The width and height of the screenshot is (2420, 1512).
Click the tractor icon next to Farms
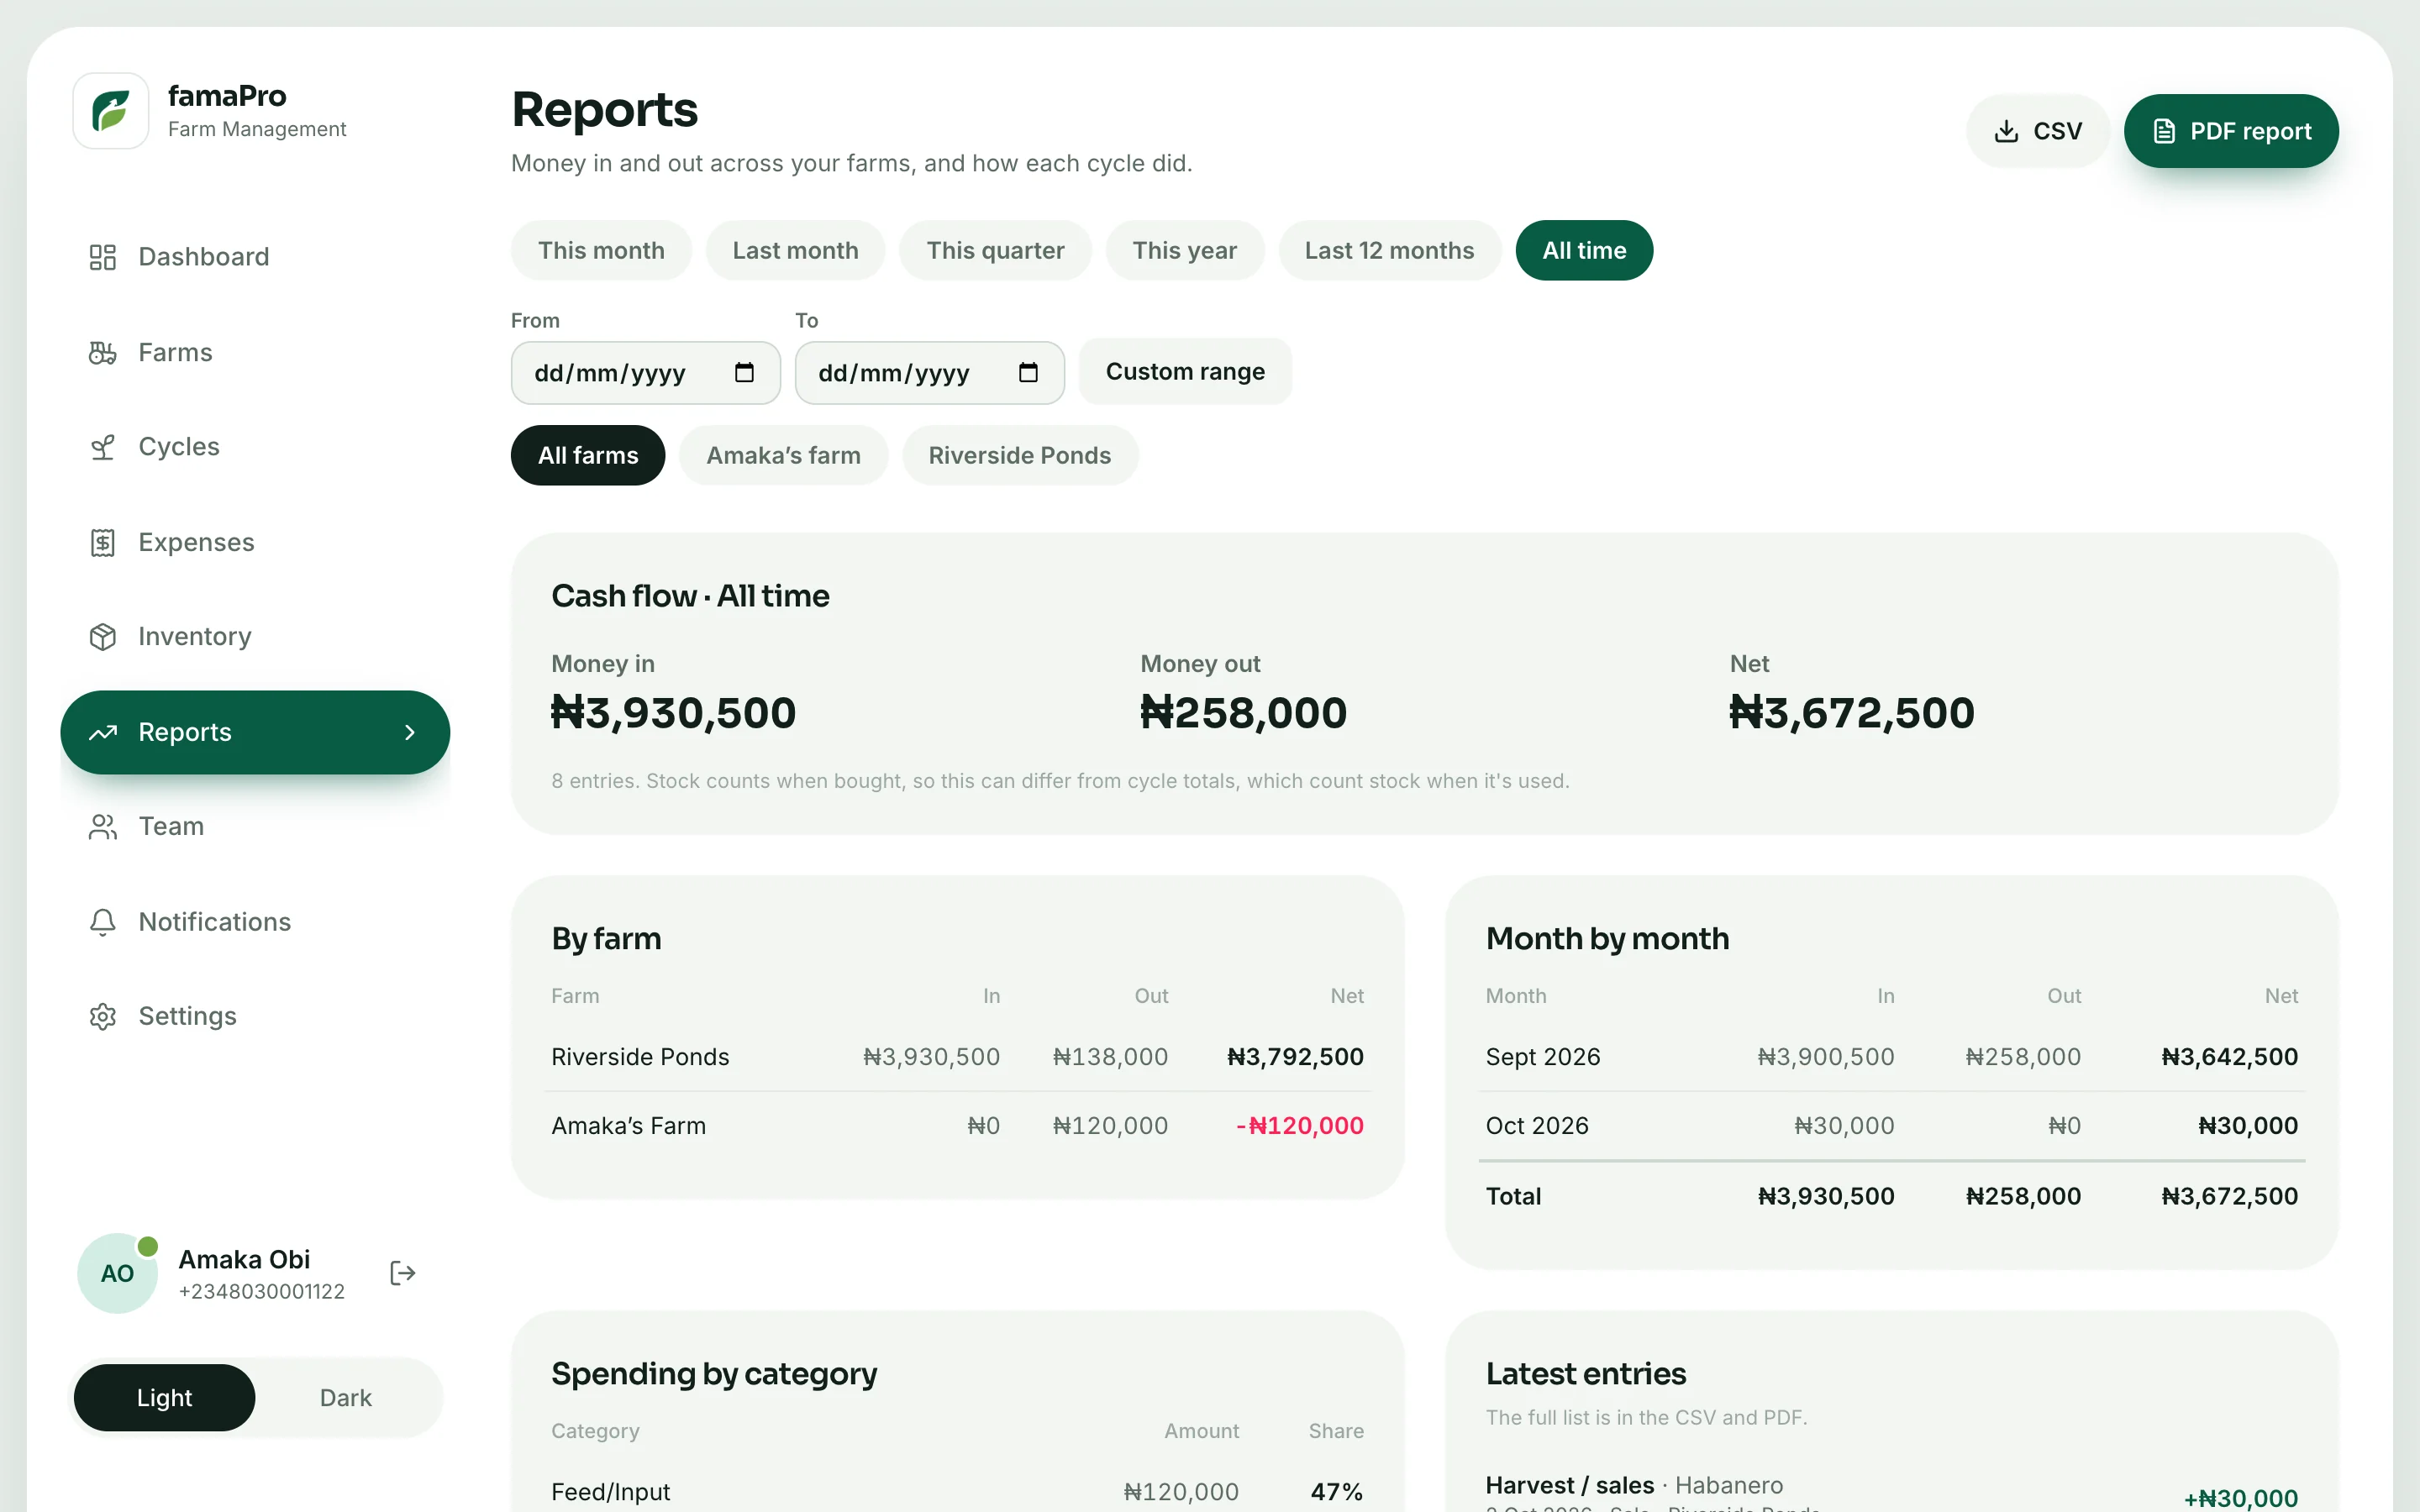tap(103, 353)
